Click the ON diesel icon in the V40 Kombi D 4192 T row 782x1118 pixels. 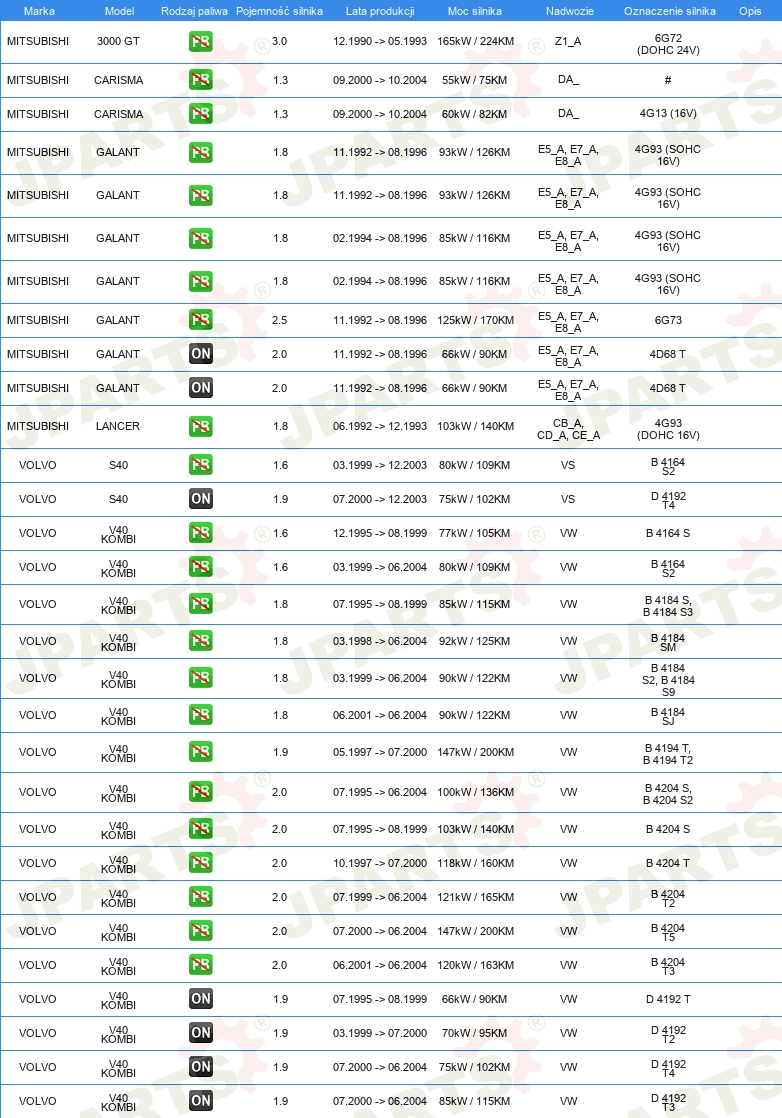[200, 1000]
